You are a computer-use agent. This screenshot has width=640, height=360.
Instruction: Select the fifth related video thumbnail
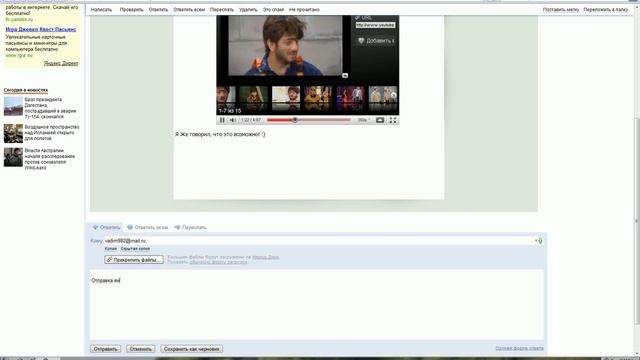tap(350, 98)
